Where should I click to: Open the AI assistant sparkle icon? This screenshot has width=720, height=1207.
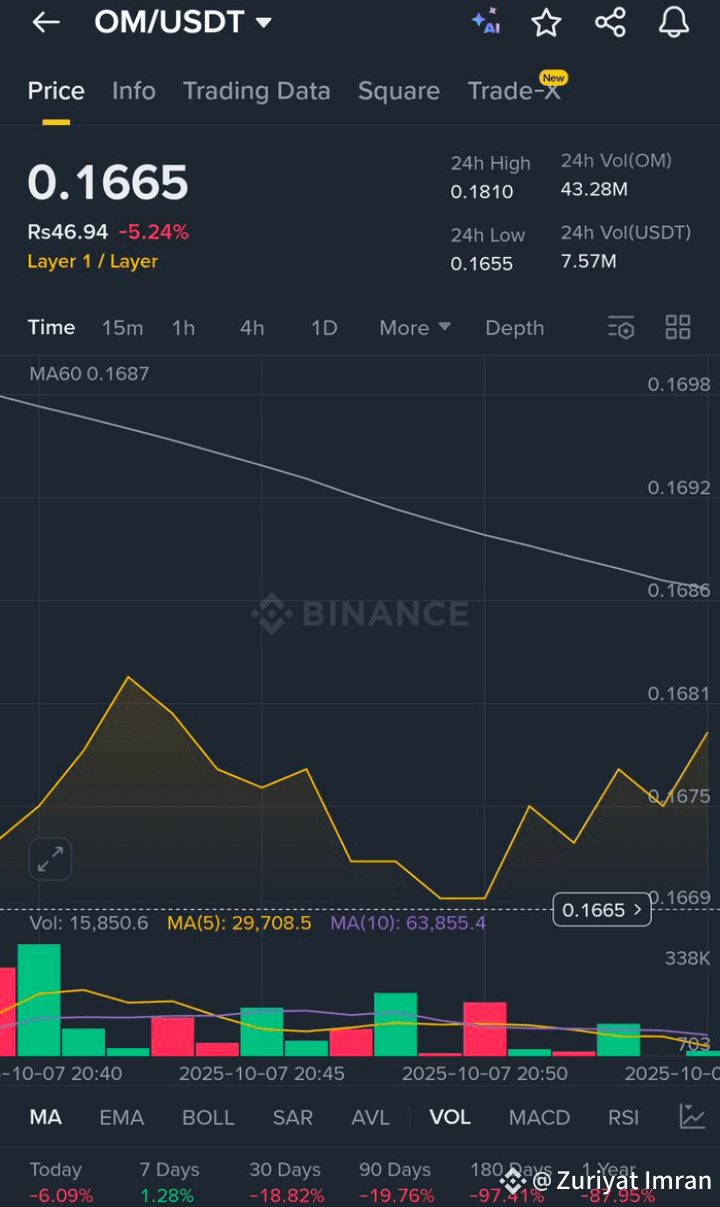click(486, 22)
